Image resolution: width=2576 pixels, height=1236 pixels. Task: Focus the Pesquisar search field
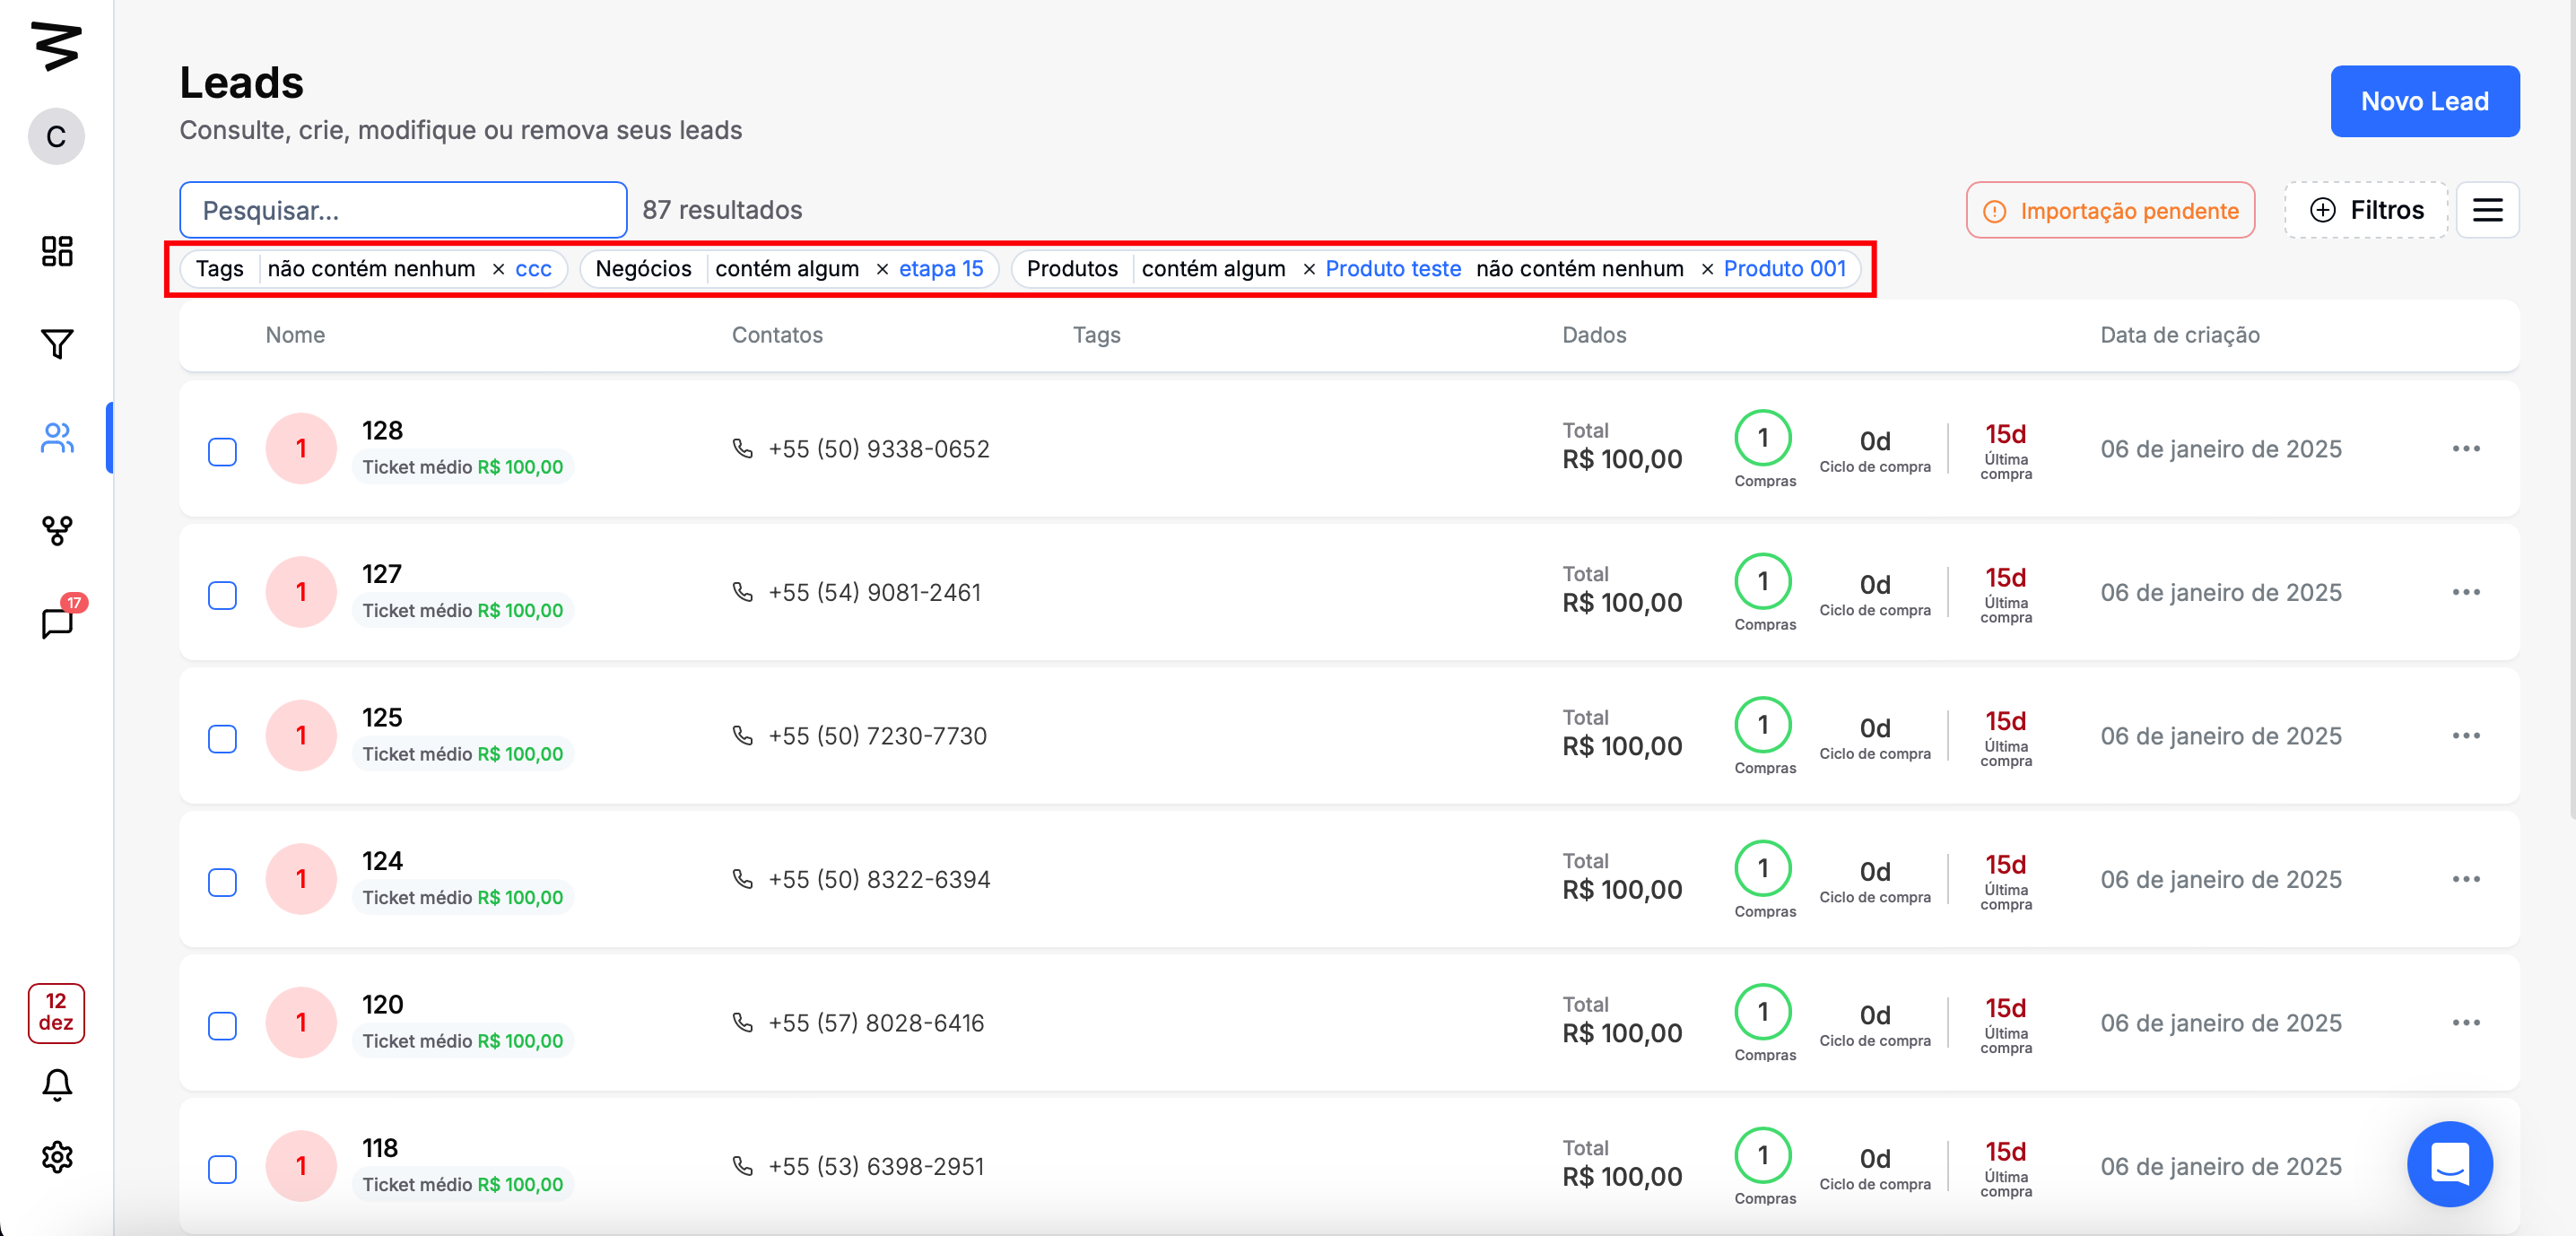click(x=403, y=210)
